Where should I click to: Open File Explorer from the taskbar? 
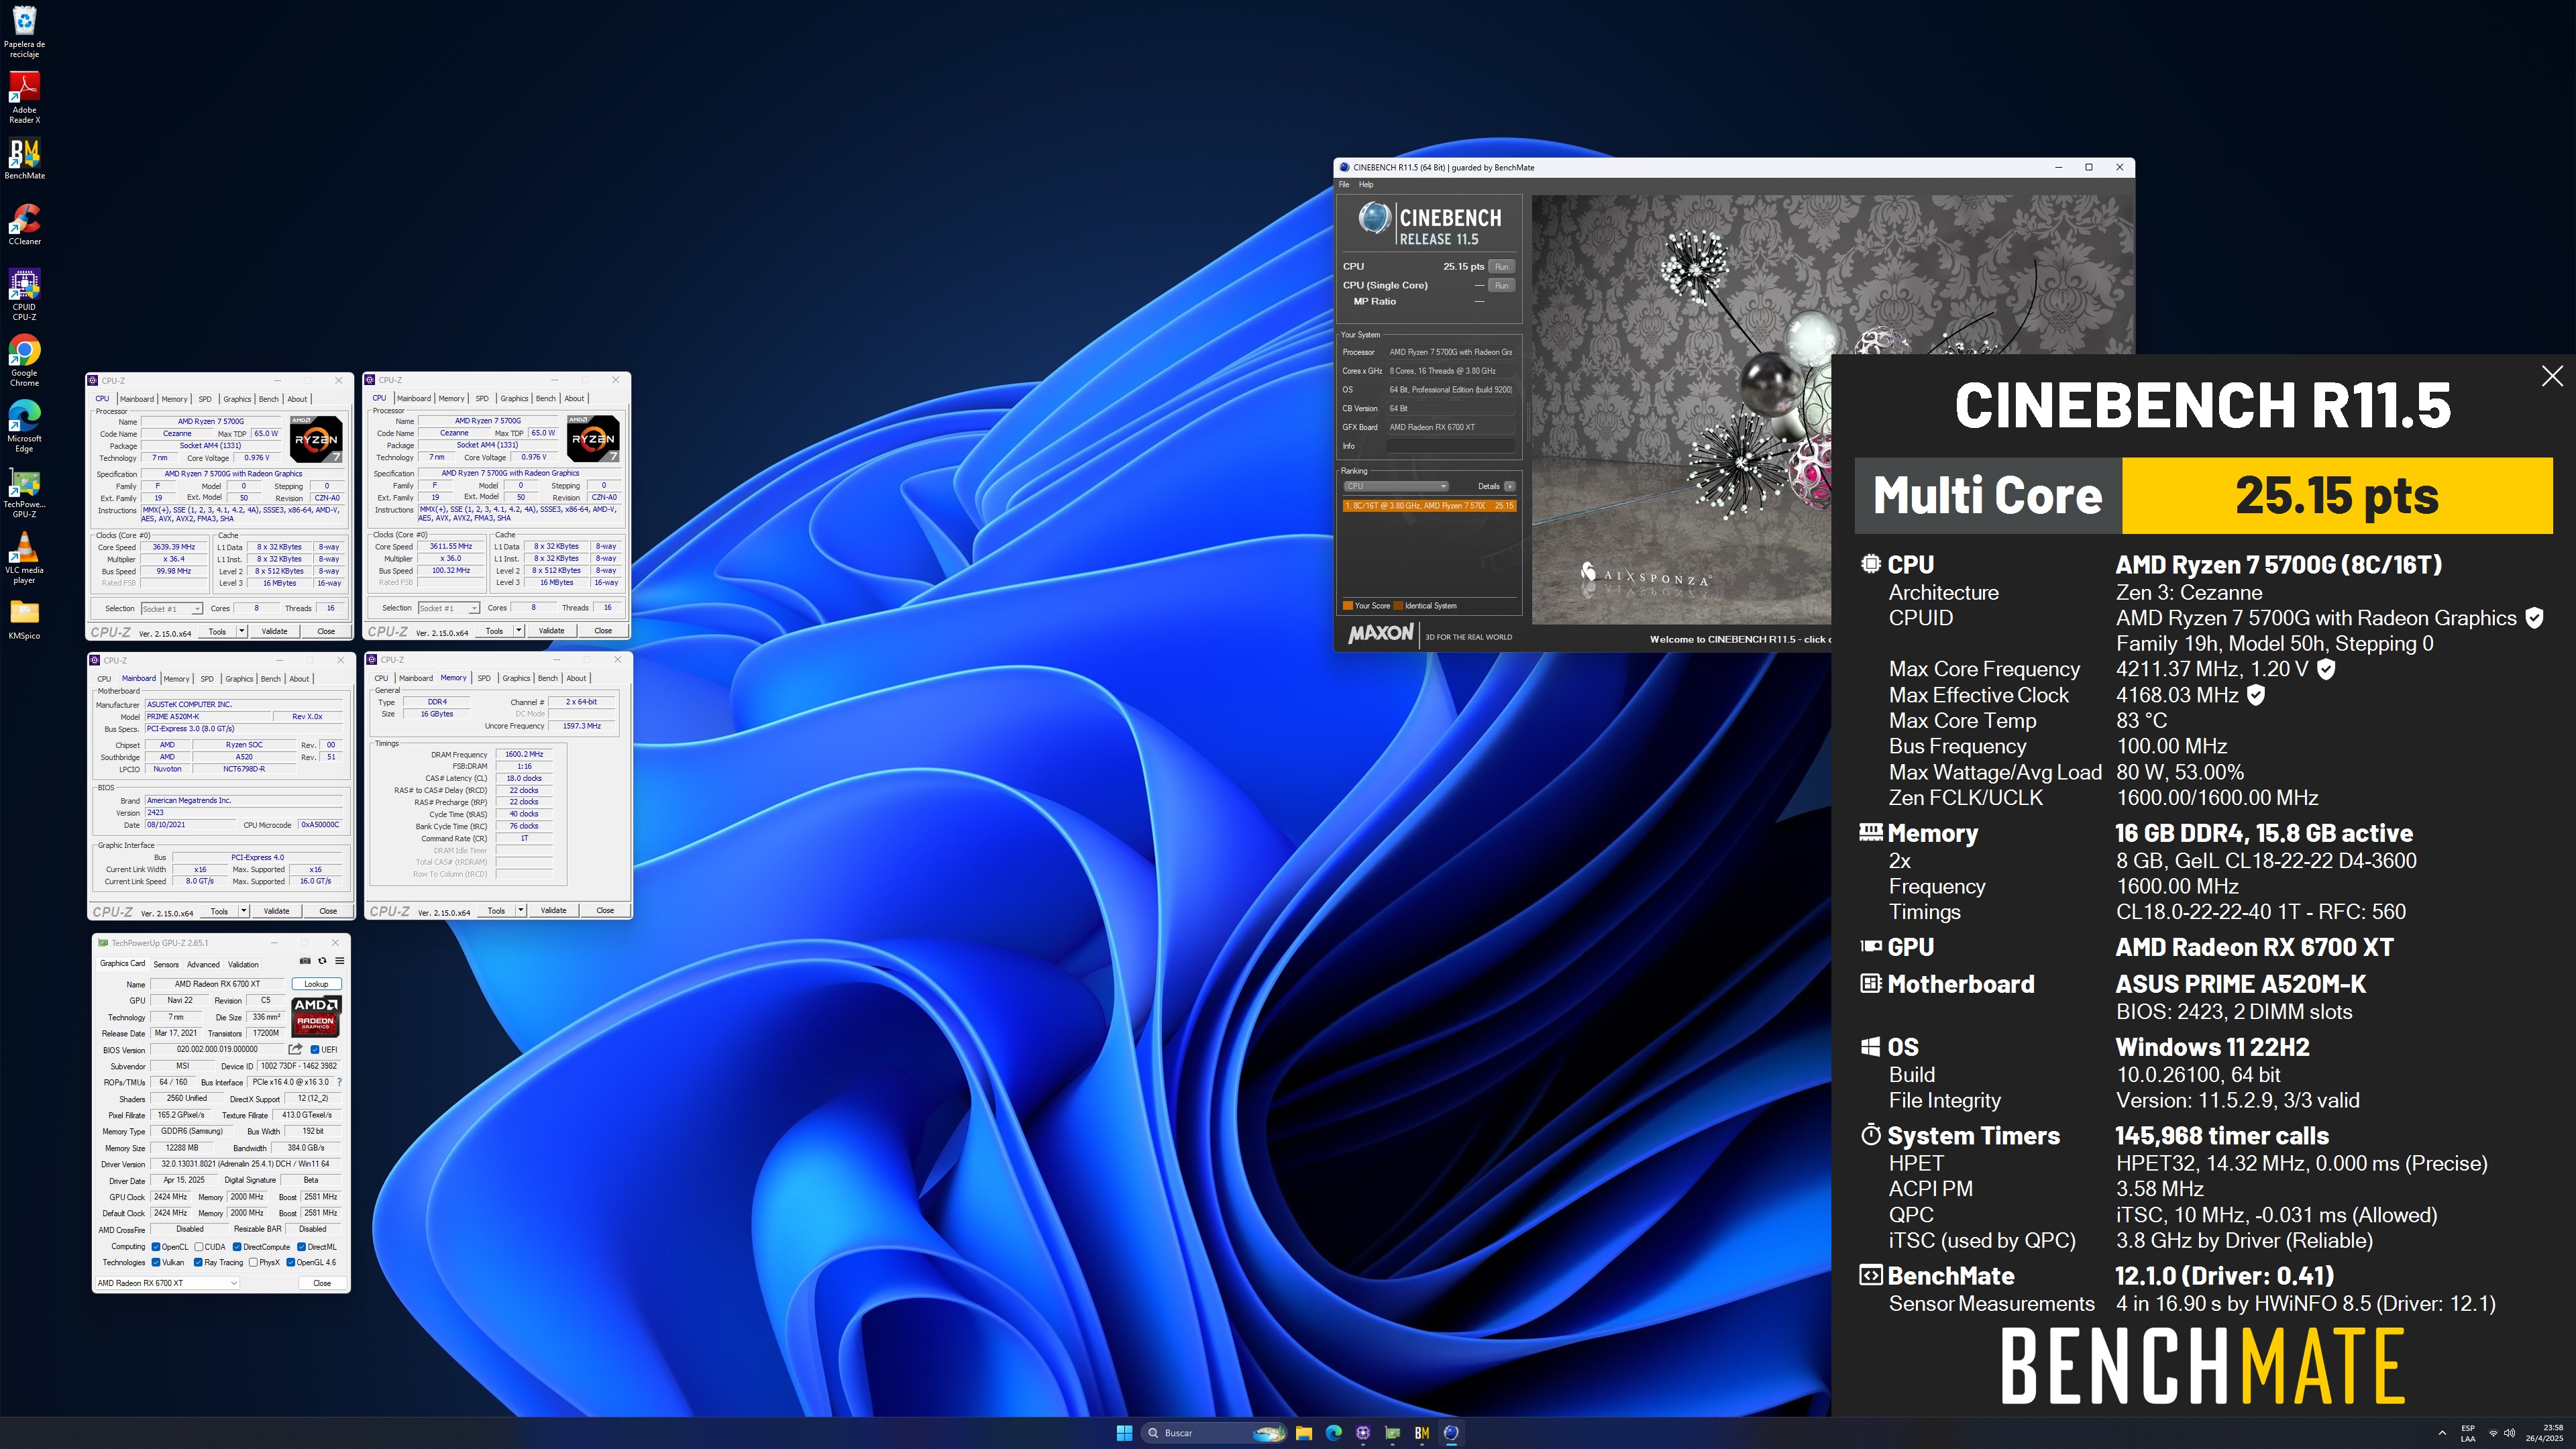[x=1304, y=1433]
